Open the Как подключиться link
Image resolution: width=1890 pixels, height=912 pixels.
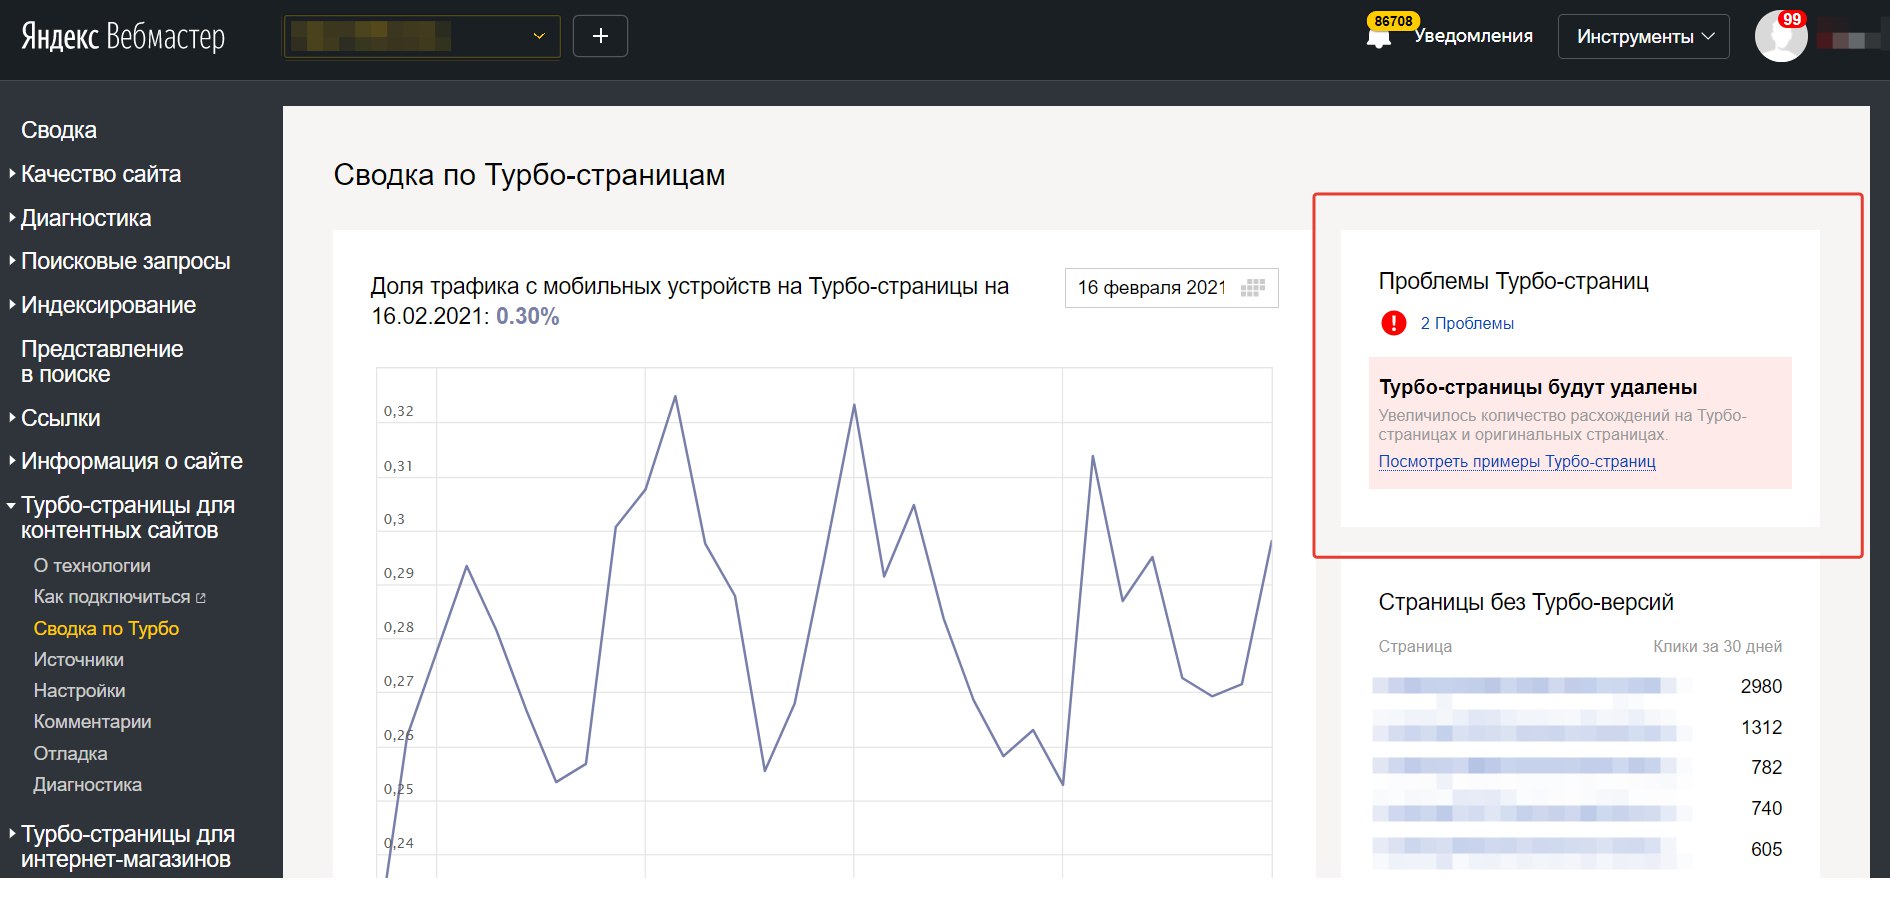[112, 597]
